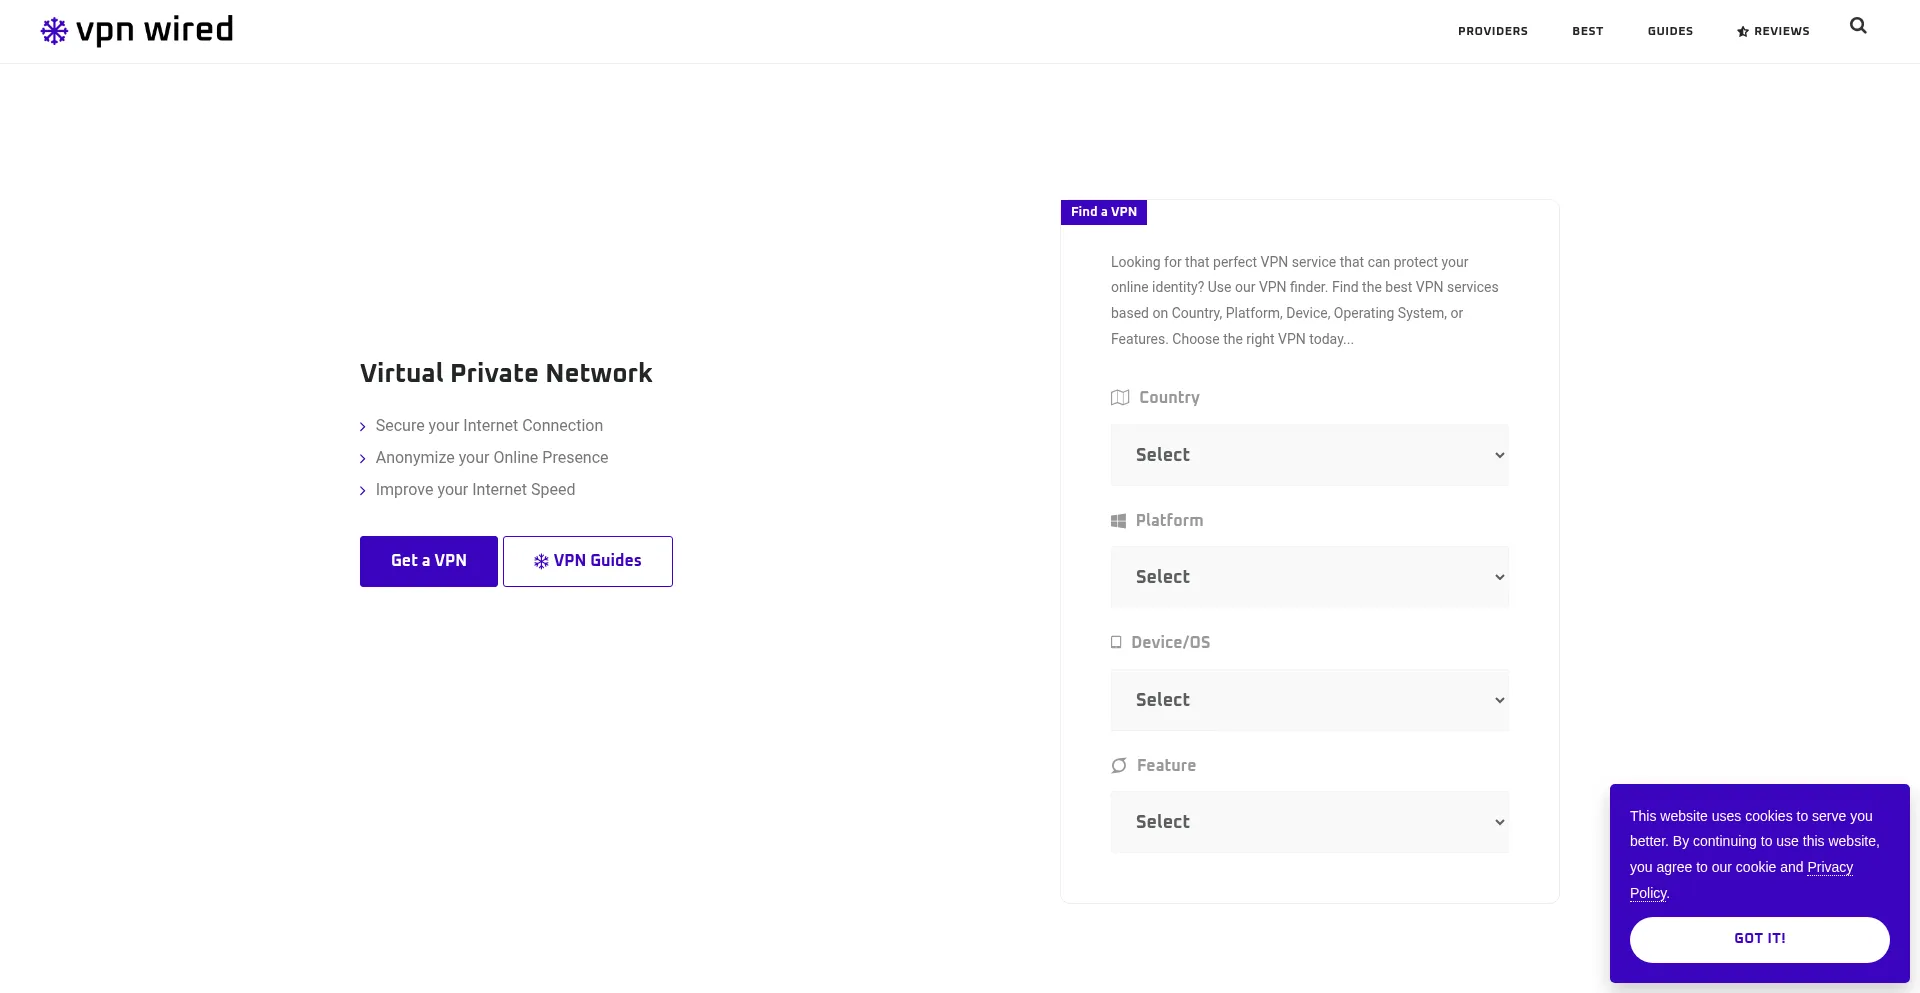This screenshot has height=993, width=1920.
Task: Expand the Platform select dropdown
Action: [x=1309, y=577]
